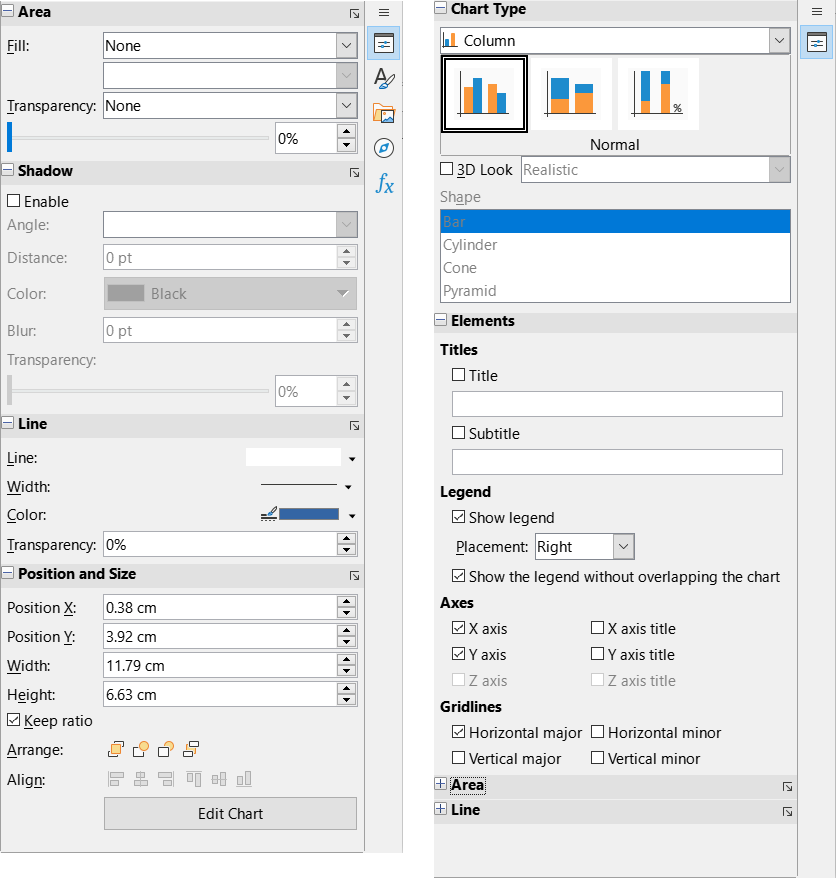The width and height of the screenshot is (837, 878).
Task: Select the stacked column chart subtype
Action: click(x=571, y=93)
